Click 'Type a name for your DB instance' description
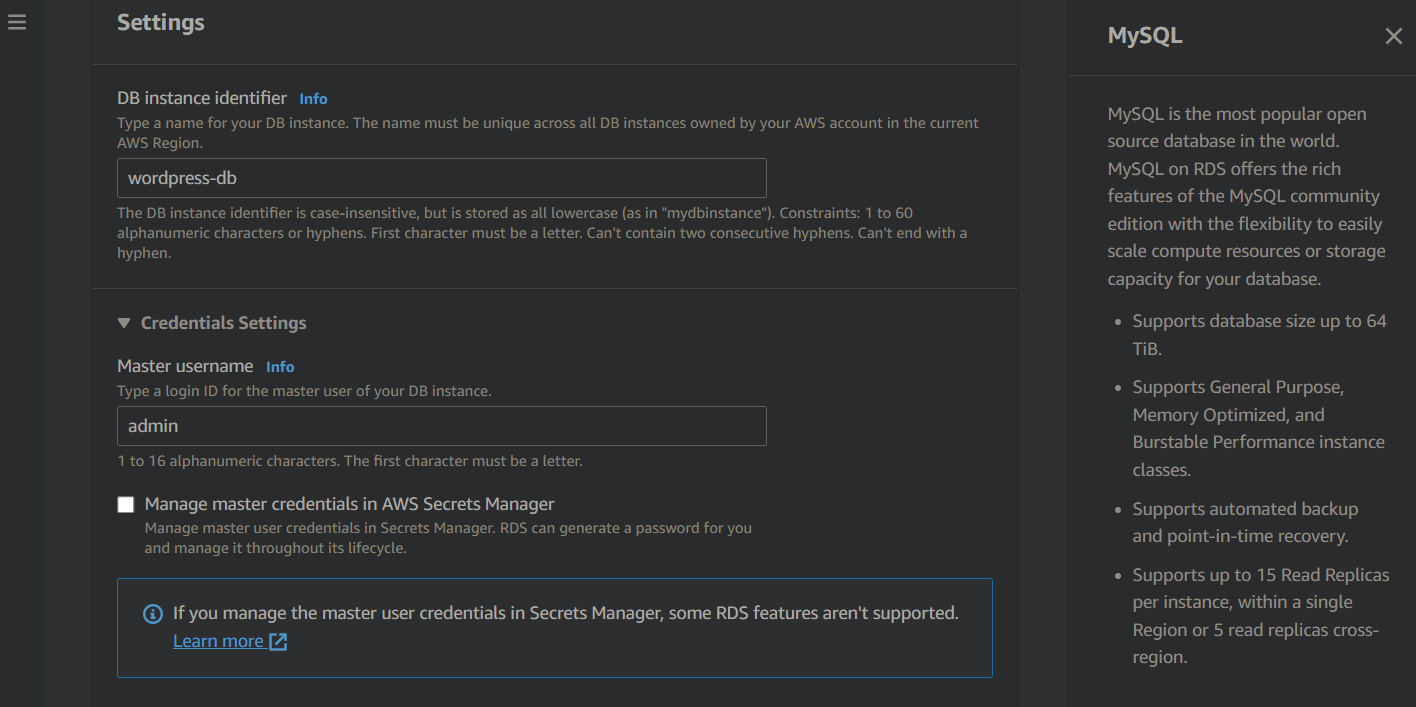Image resolution: width=1416 pixels, height=707 pixels. (548, 133)
